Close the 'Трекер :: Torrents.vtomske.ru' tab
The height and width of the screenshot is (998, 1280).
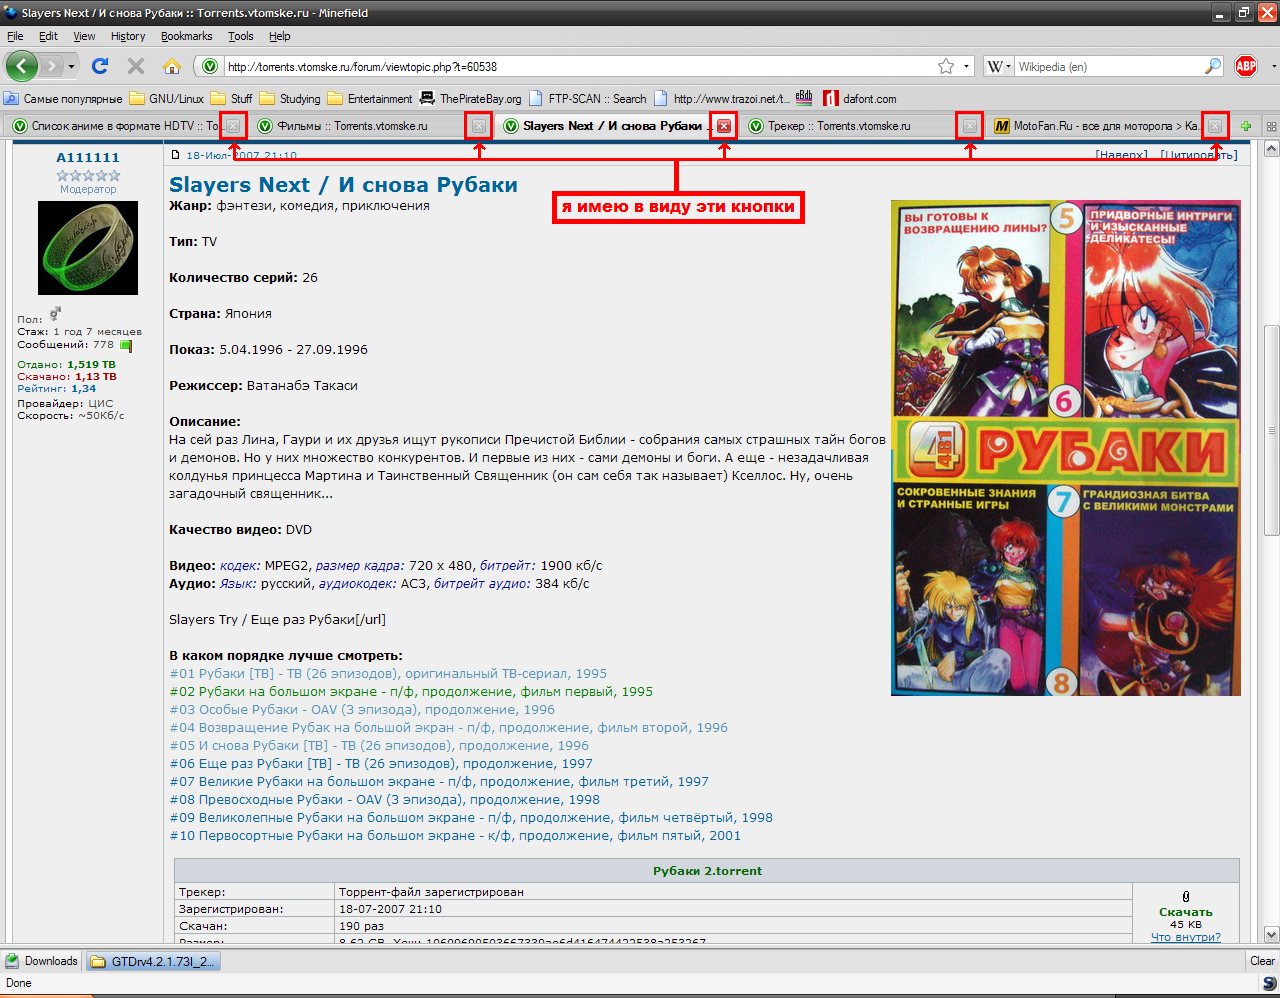(x=969, y=126)
